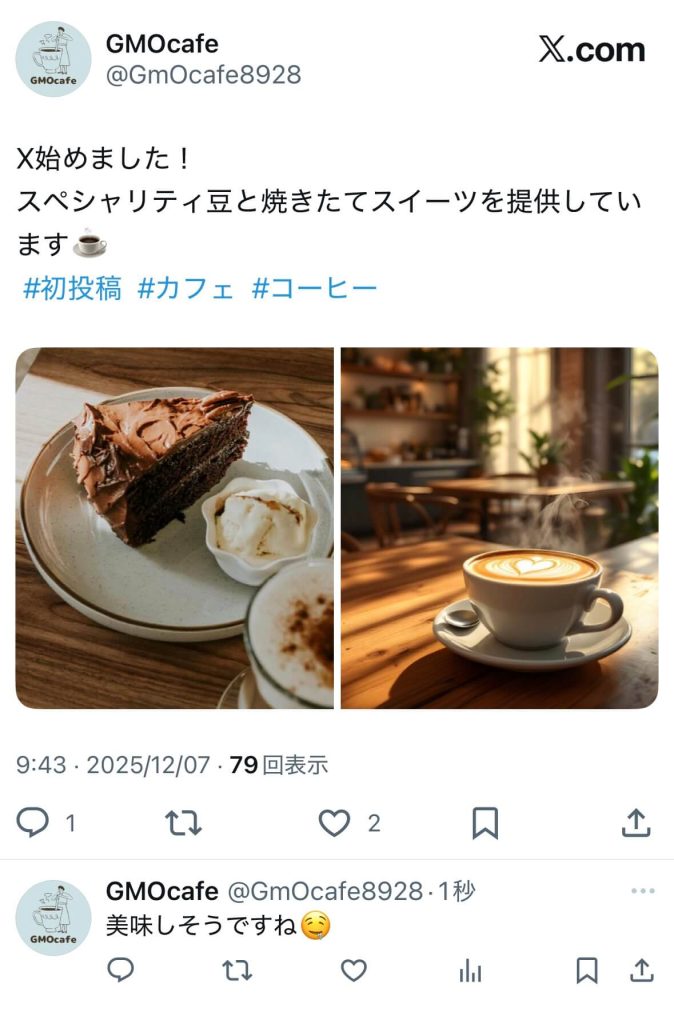Tap the @GmOcafe8928 handle in header
Screen dimensions: 674x1024
click(x=203, y=75)
